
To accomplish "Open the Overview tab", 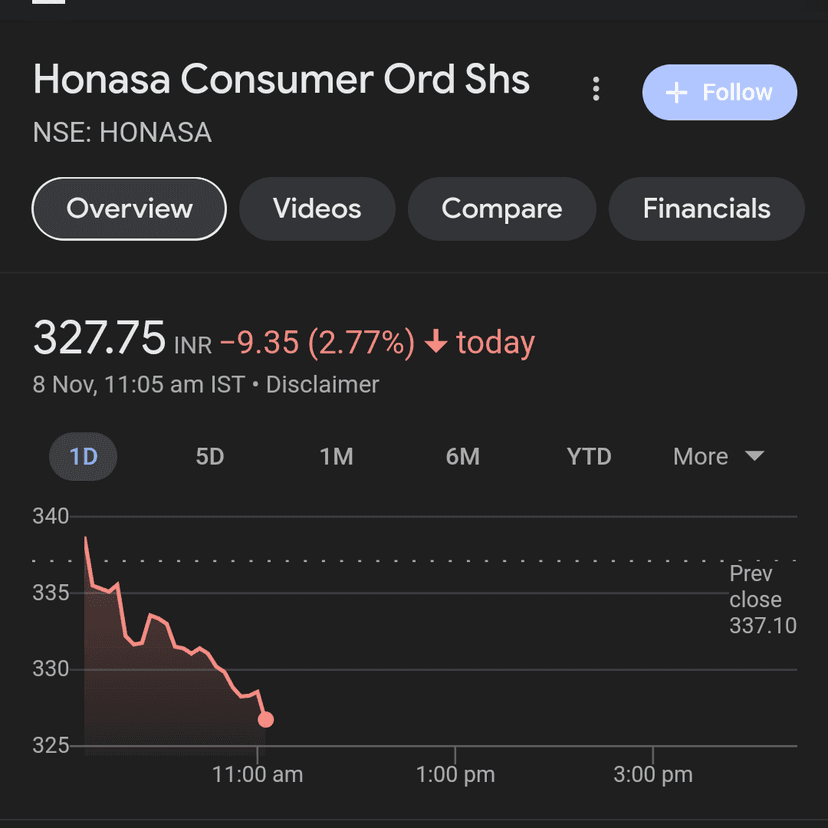I will pos(129,209).
